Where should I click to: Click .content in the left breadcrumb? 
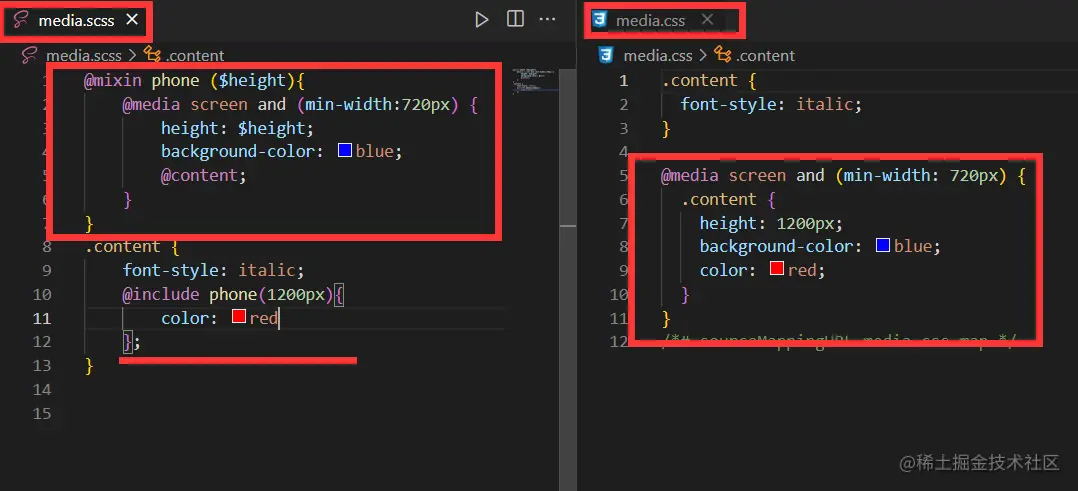(195, 56)
